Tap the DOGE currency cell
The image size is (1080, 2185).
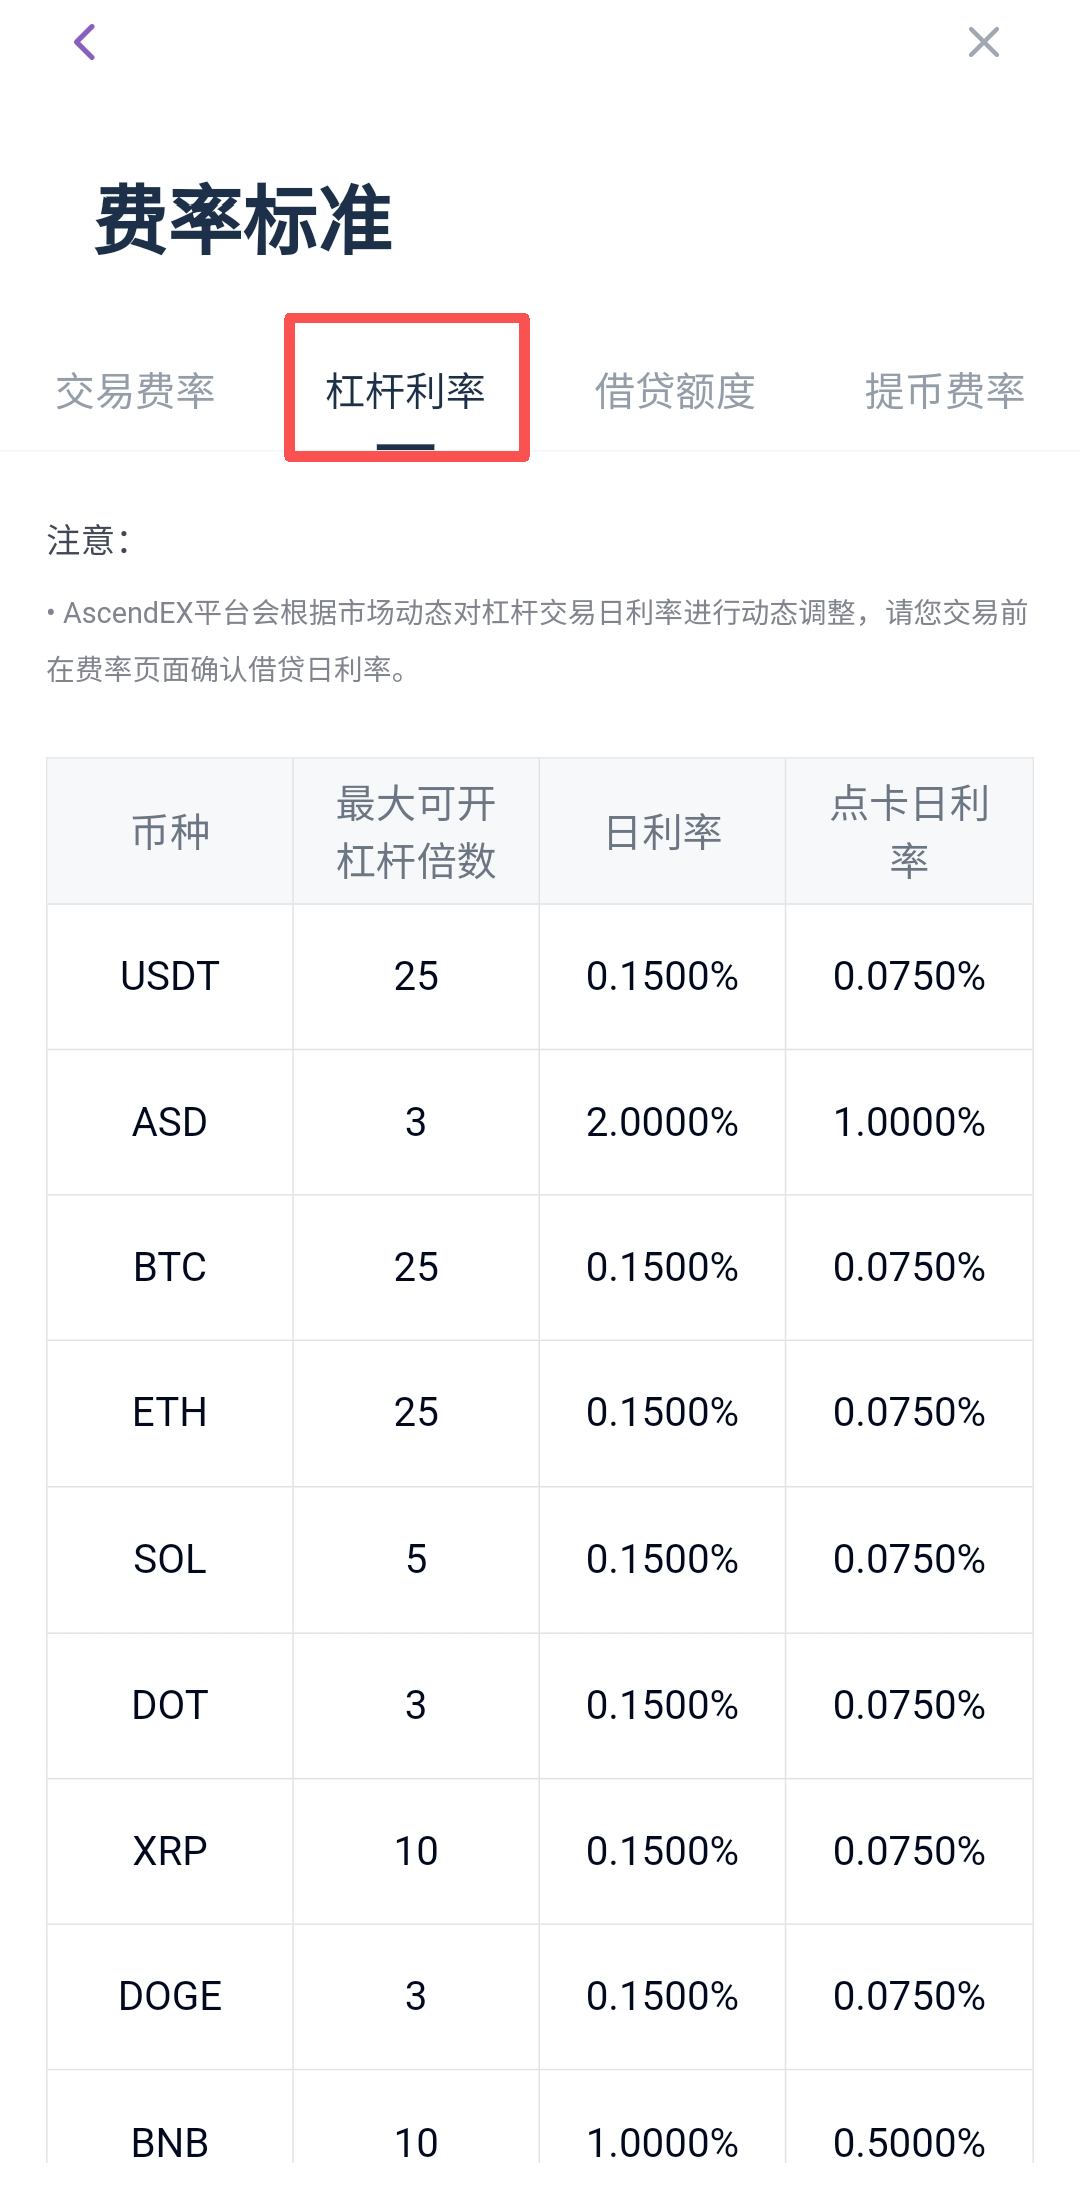click(170, 1996)
